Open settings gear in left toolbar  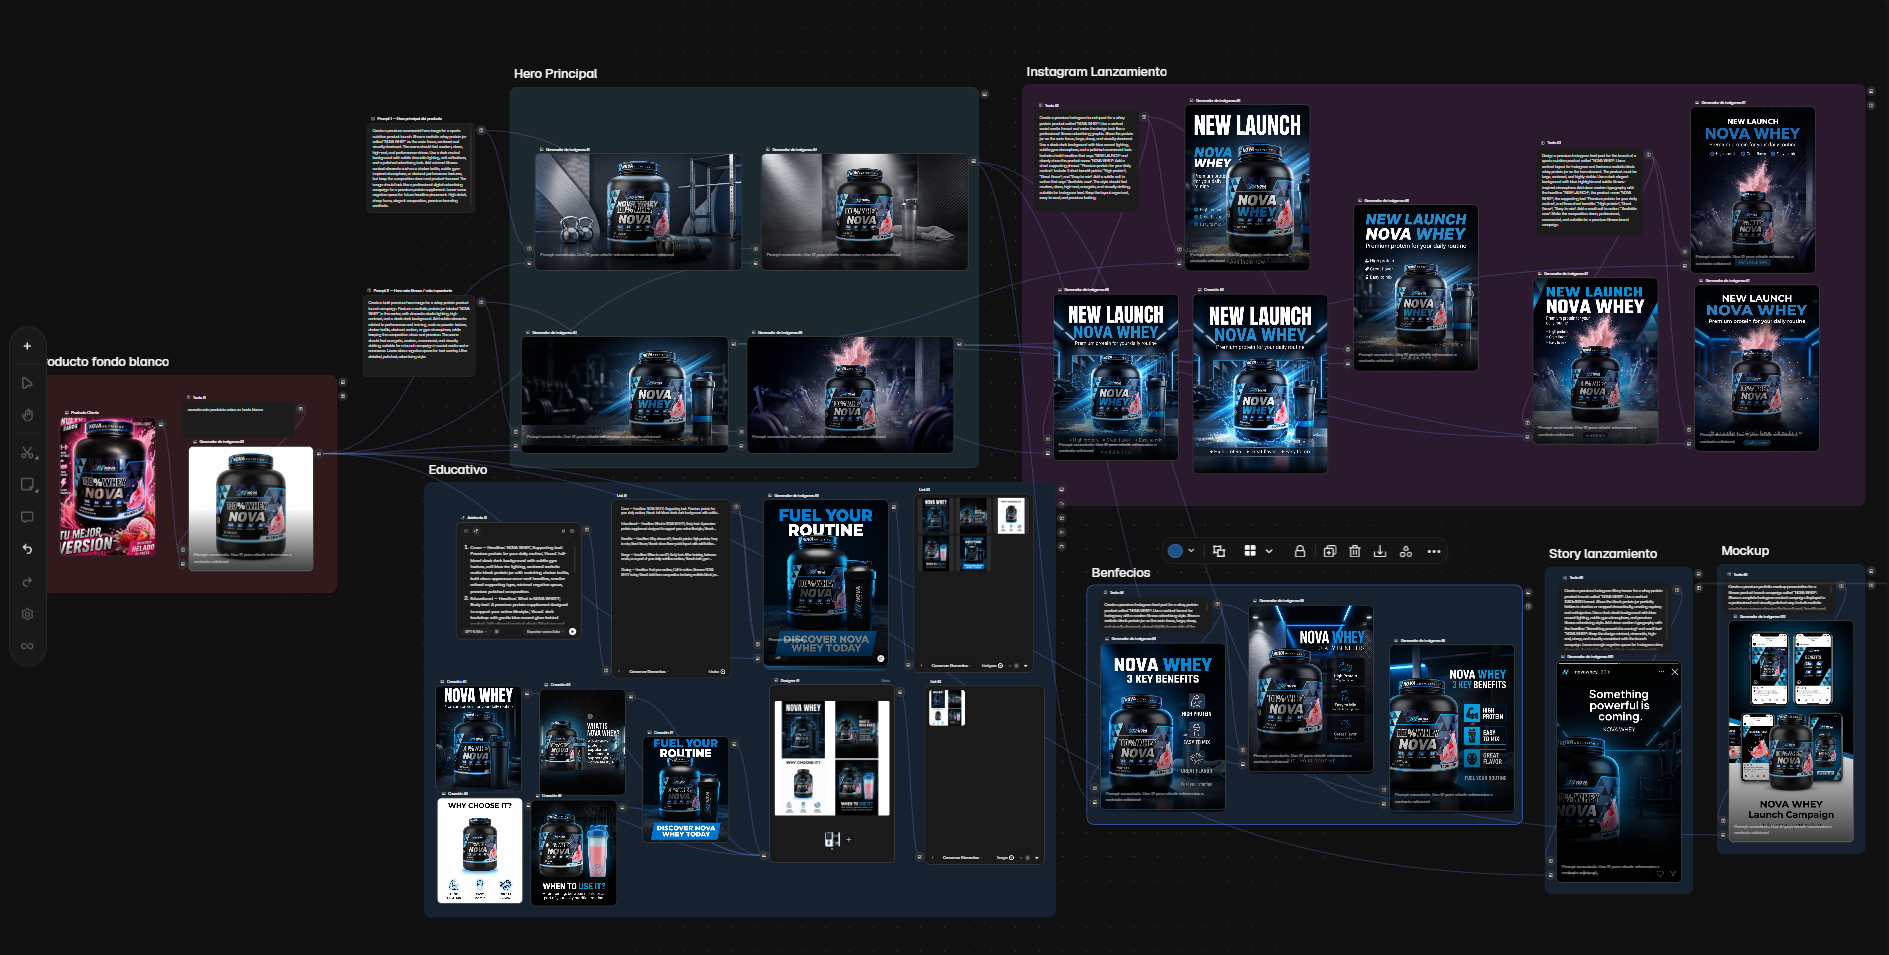click(x=27, y=614)
